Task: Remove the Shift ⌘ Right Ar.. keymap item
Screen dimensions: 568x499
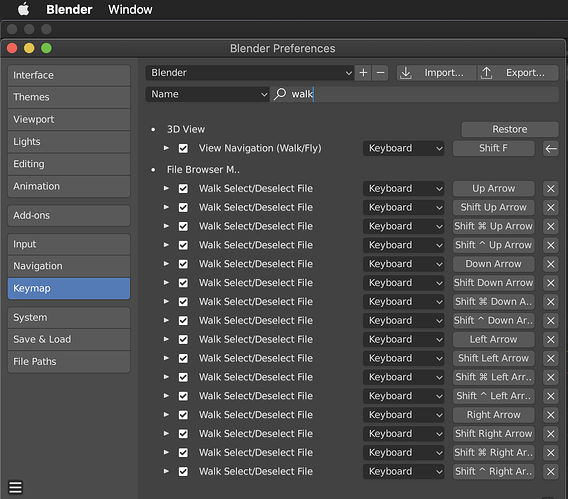Action: pyautogui.click(x=551, y=452)
